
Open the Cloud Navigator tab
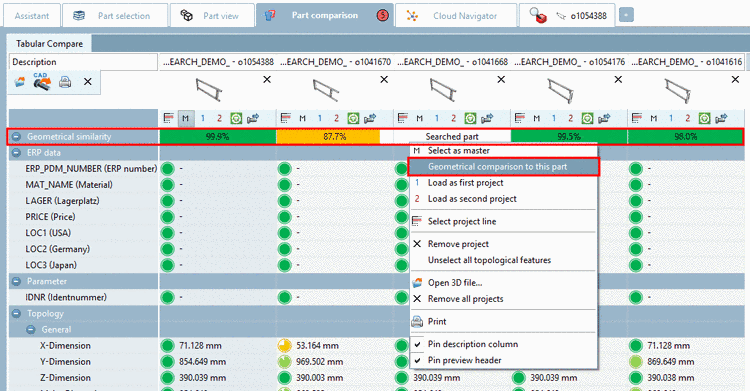coord(456,15)
